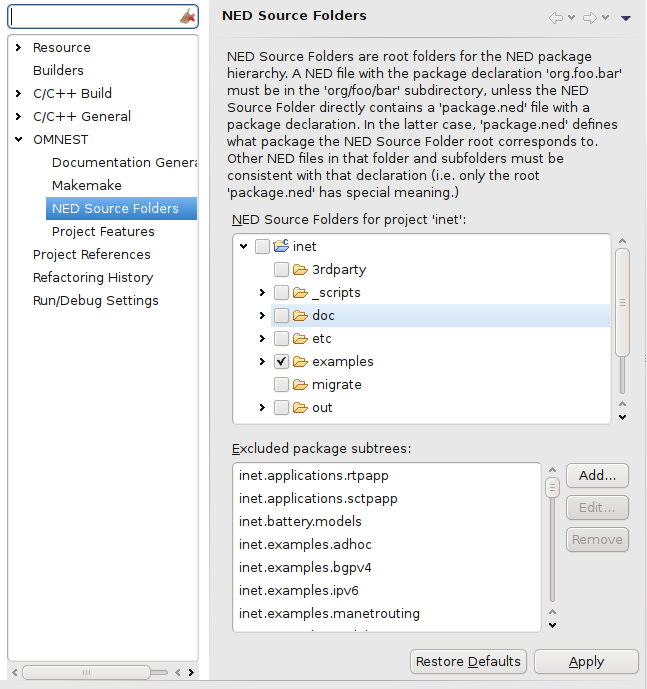This screenshot has width=647, height=689.
Task: Check the inet root folder checkbox
Action: 262,247
